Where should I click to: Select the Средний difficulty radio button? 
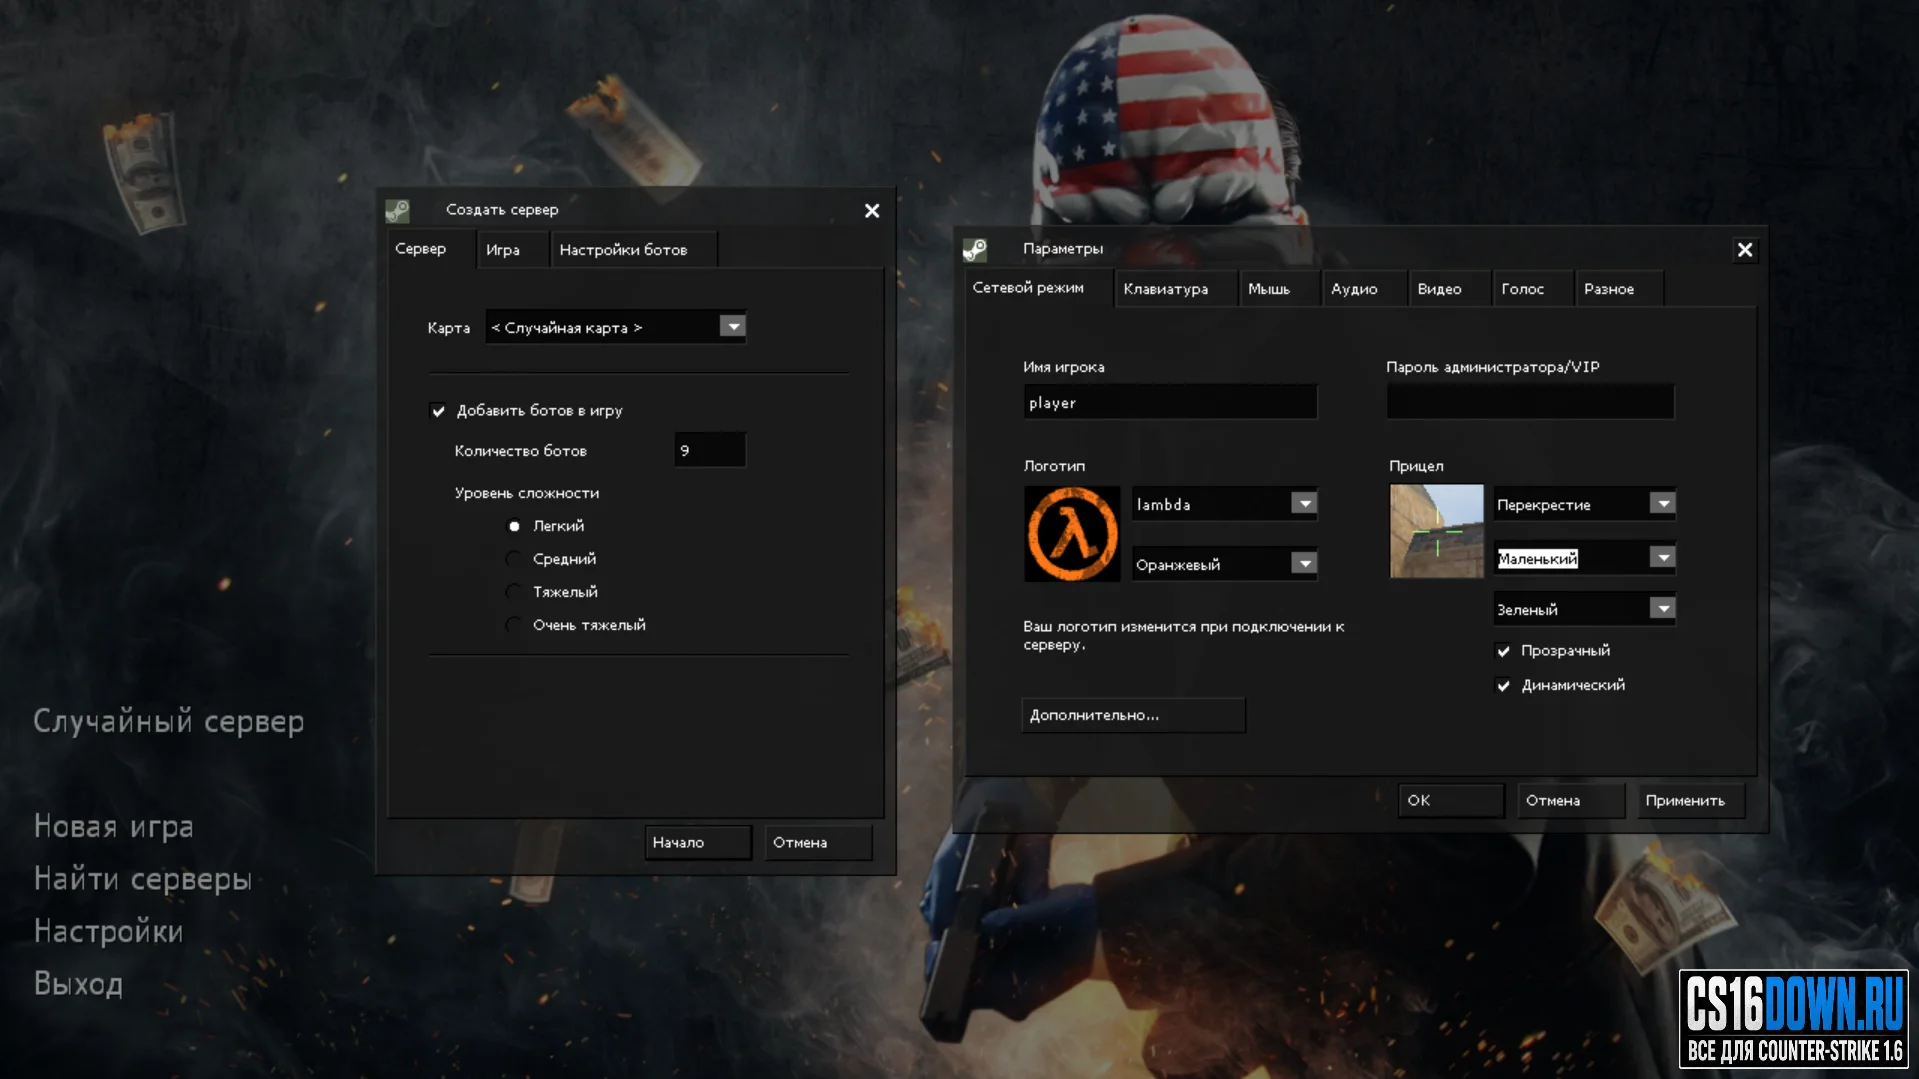[x=514, y=559]
